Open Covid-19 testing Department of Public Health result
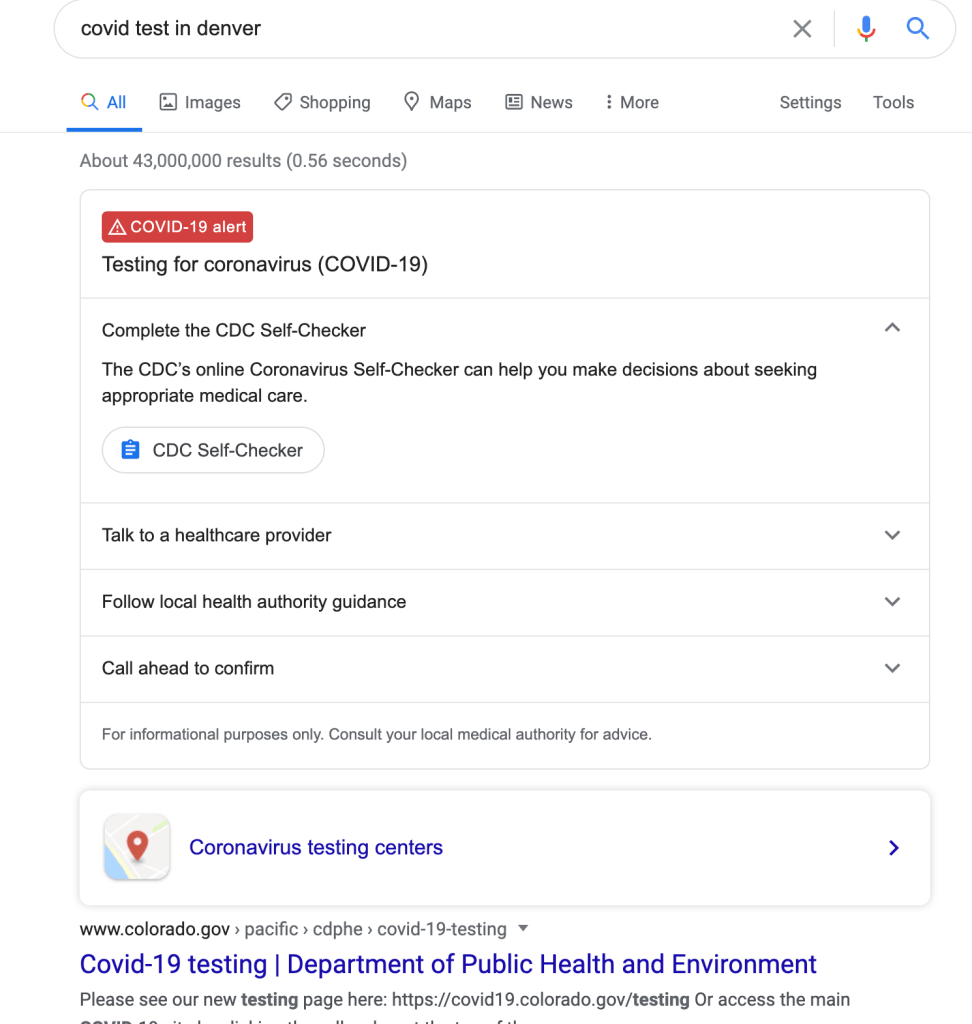Screen dimensions: 972x1024 (448, 964)
